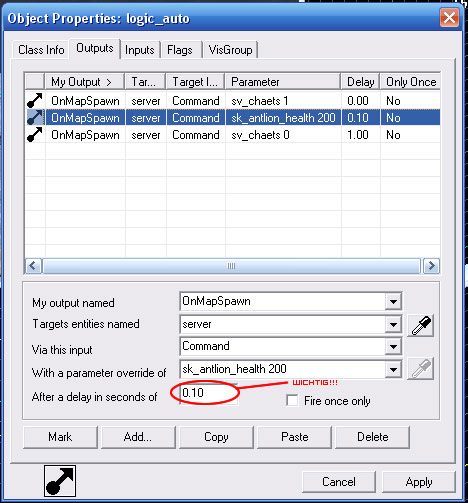Click the horizontal scrollbar thumb
The height and width of the screenshot is (503, 468).
tap(231, 266)
